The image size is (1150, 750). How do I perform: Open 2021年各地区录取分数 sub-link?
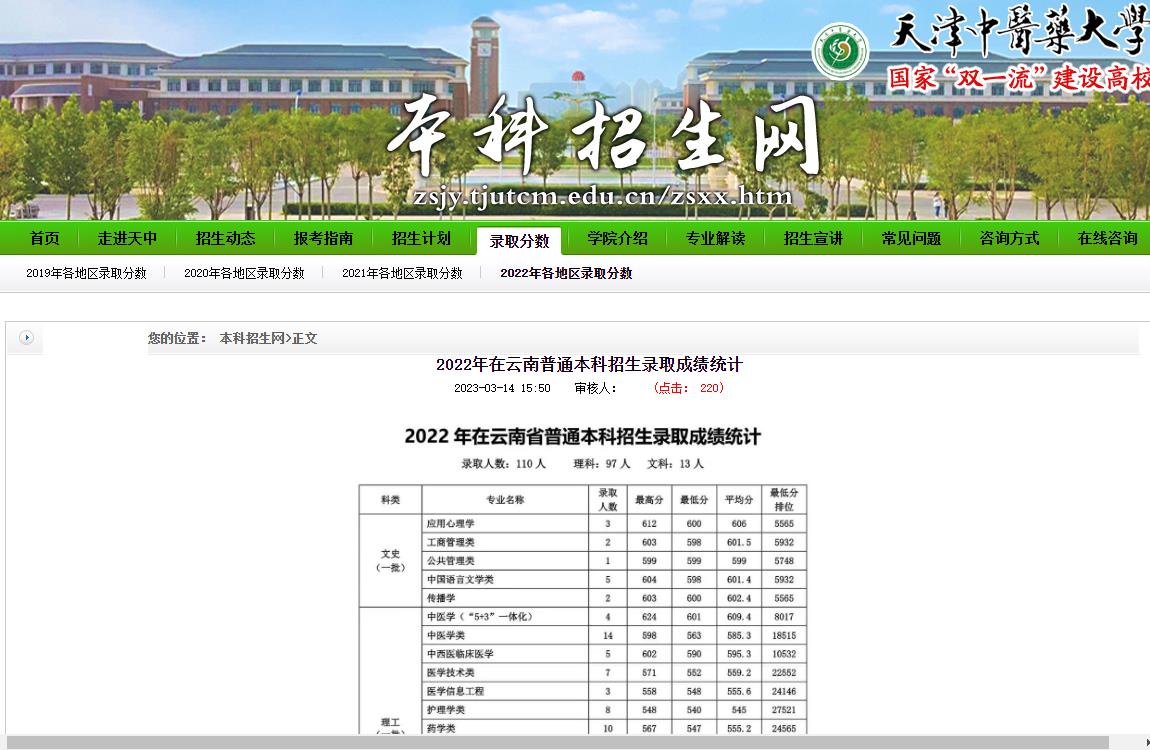[402, 273]
